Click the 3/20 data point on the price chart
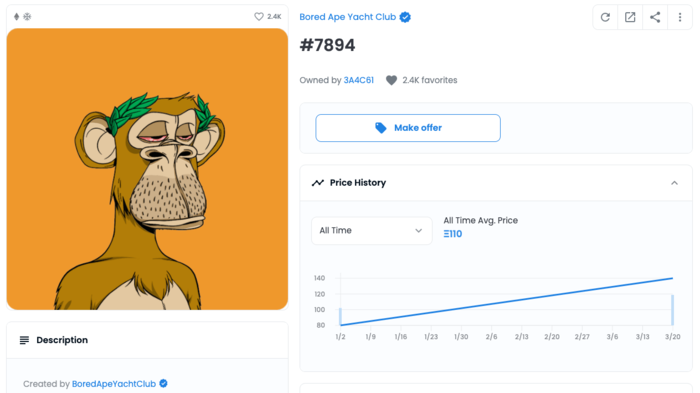Screen dimensions: 700x393 (x=672, y=278)
